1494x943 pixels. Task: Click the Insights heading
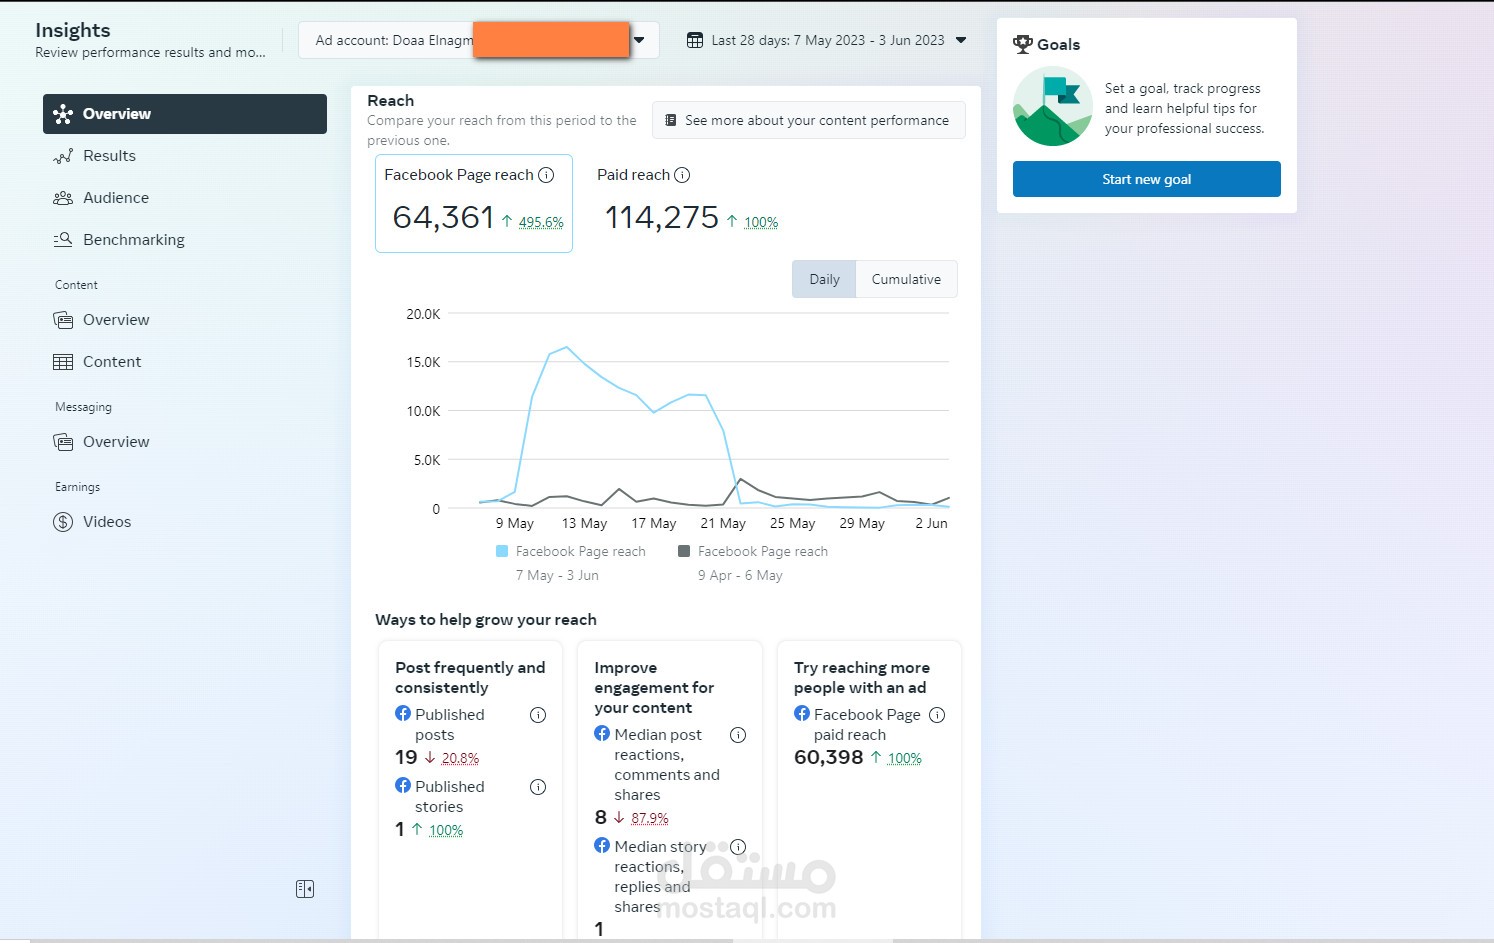click(73, 30)
